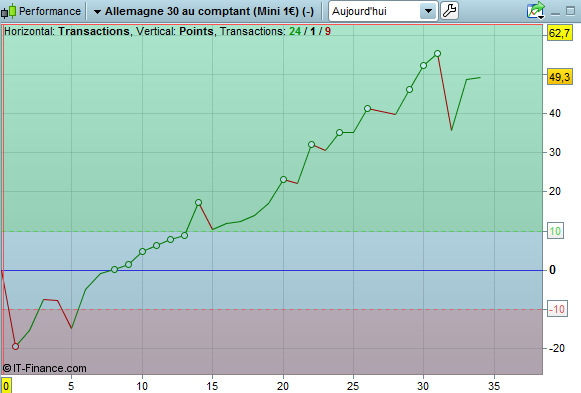Click the Performance label

tap(50, 11)
